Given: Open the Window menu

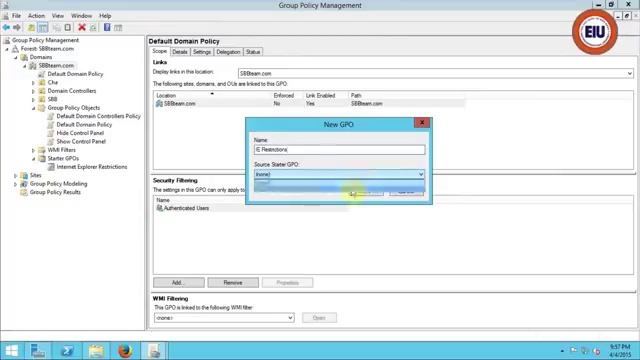Looking at the screenshot, I should point(82,16).
